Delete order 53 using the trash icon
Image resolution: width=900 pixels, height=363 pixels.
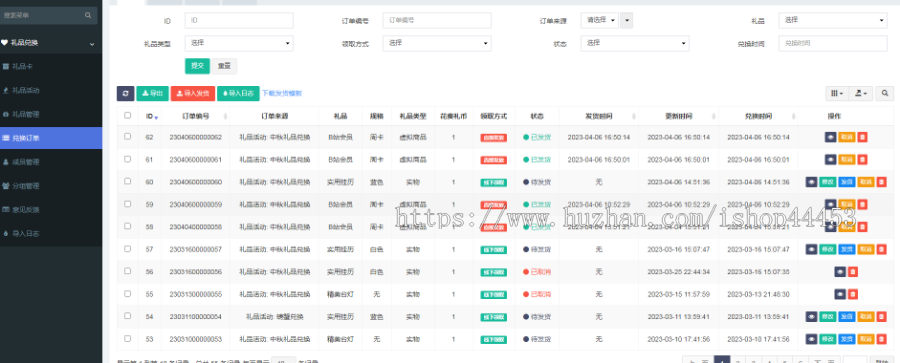click(882, 339)
